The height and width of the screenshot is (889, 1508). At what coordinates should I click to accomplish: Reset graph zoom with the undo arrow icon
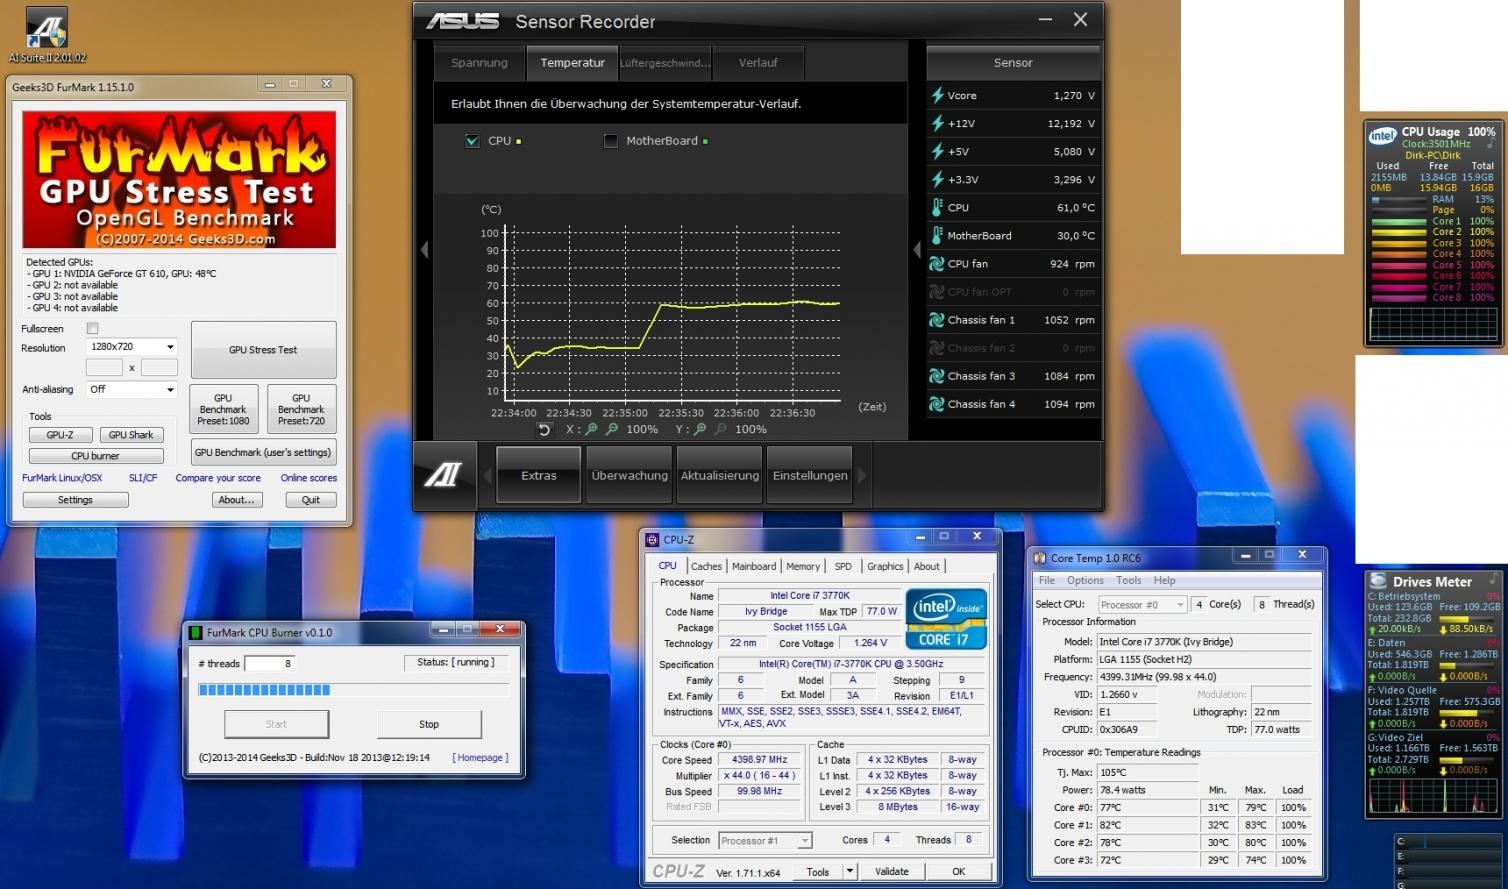pos(544,429)
